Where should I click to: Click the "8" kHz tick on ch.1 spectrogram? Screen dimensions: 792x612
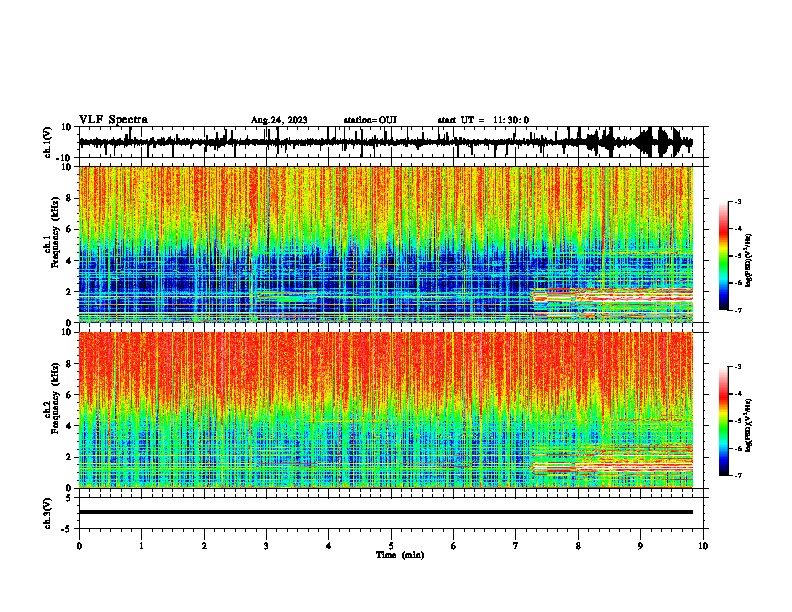click(69, 198)
